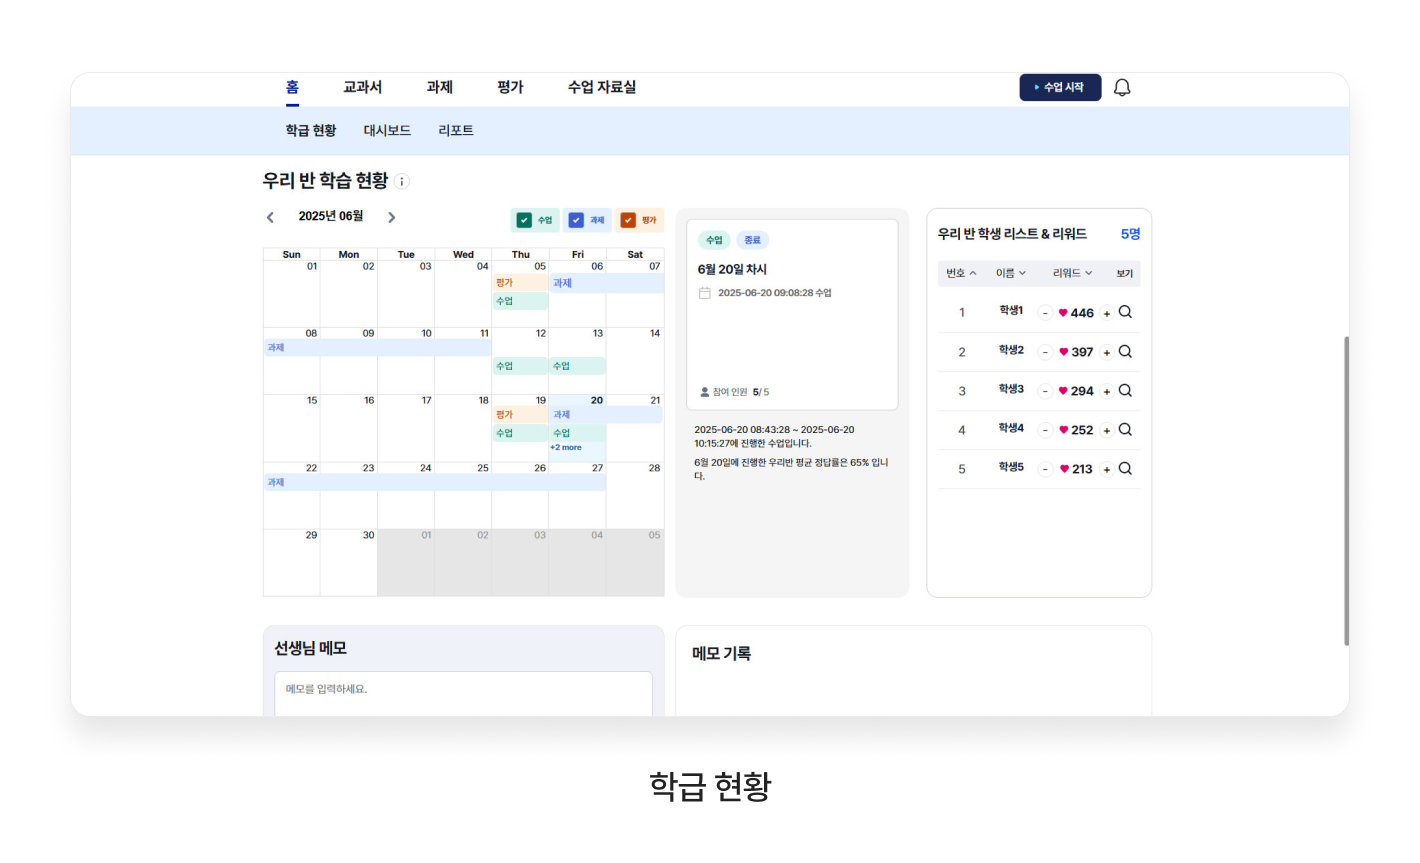Viewport: 1420px width, 863px height.
Task: Click the info icon beside 우리 반 학습 현황
Action: pyautogui.click(x=402, y=182)
